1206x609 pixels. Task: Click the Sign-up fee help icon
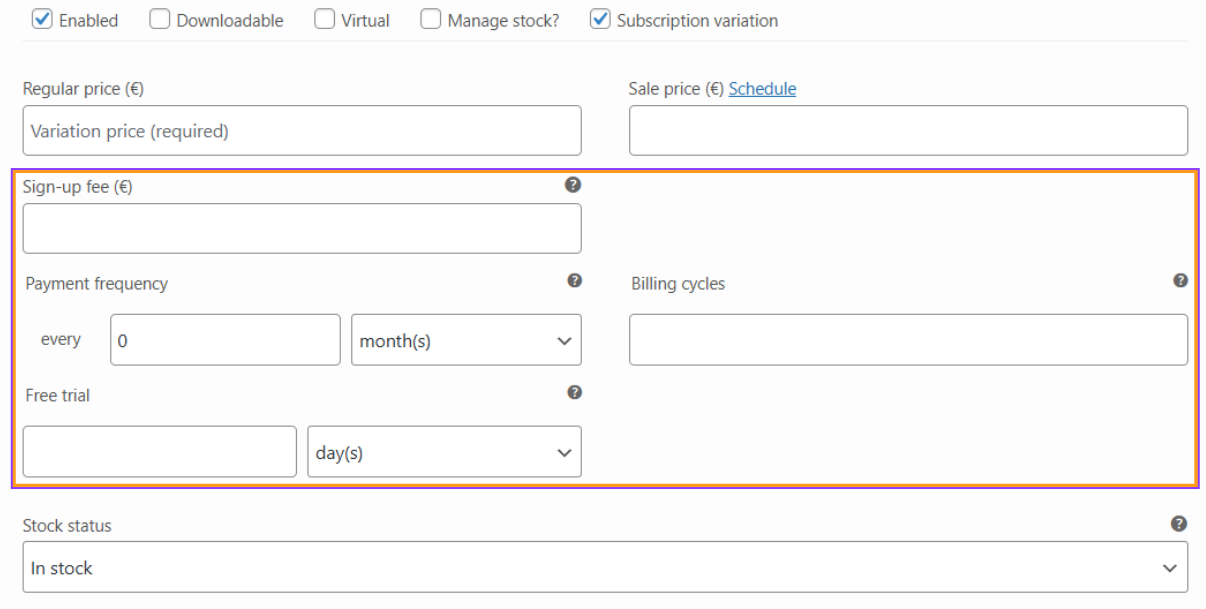click(x=573, y=185)
